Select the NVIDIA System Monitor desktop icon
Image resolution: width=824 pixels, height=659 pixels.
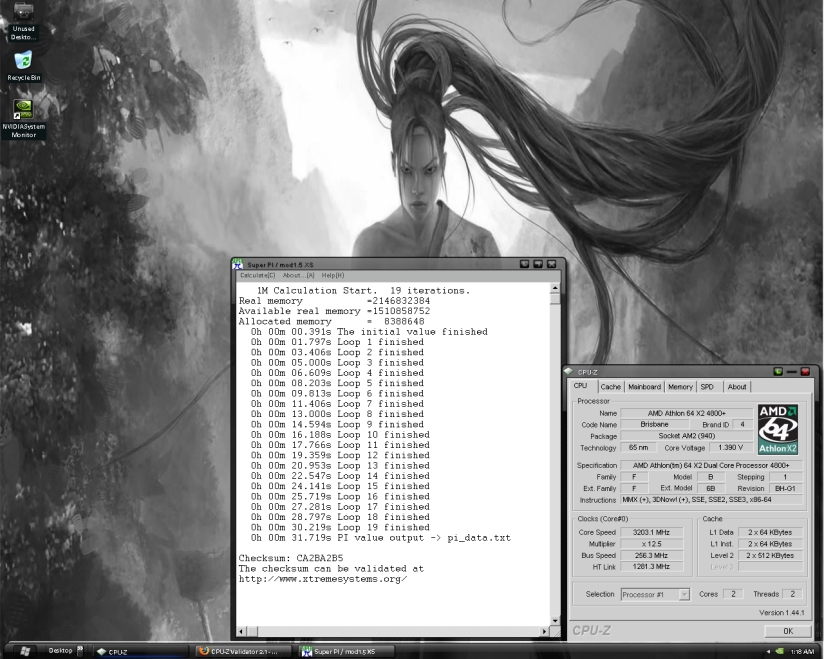(x=23, y=119)
